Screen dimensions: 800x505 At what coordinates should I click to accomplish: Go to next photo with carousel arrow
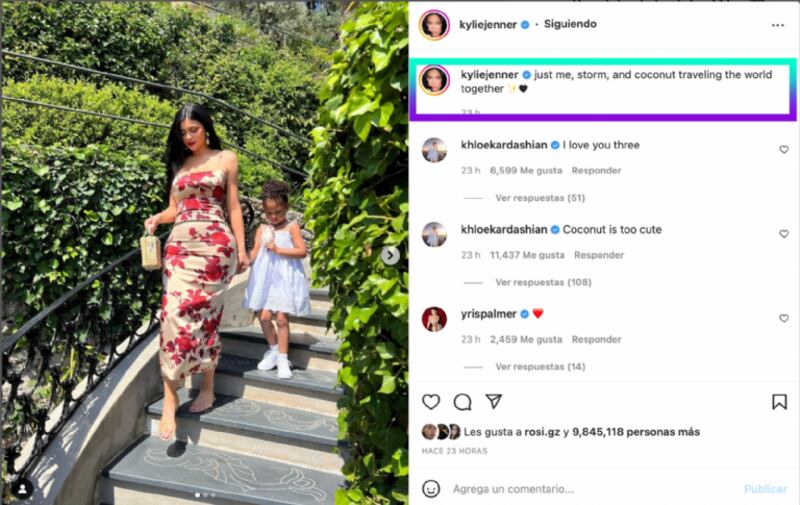pyautogui.click(x=390, y=255)
